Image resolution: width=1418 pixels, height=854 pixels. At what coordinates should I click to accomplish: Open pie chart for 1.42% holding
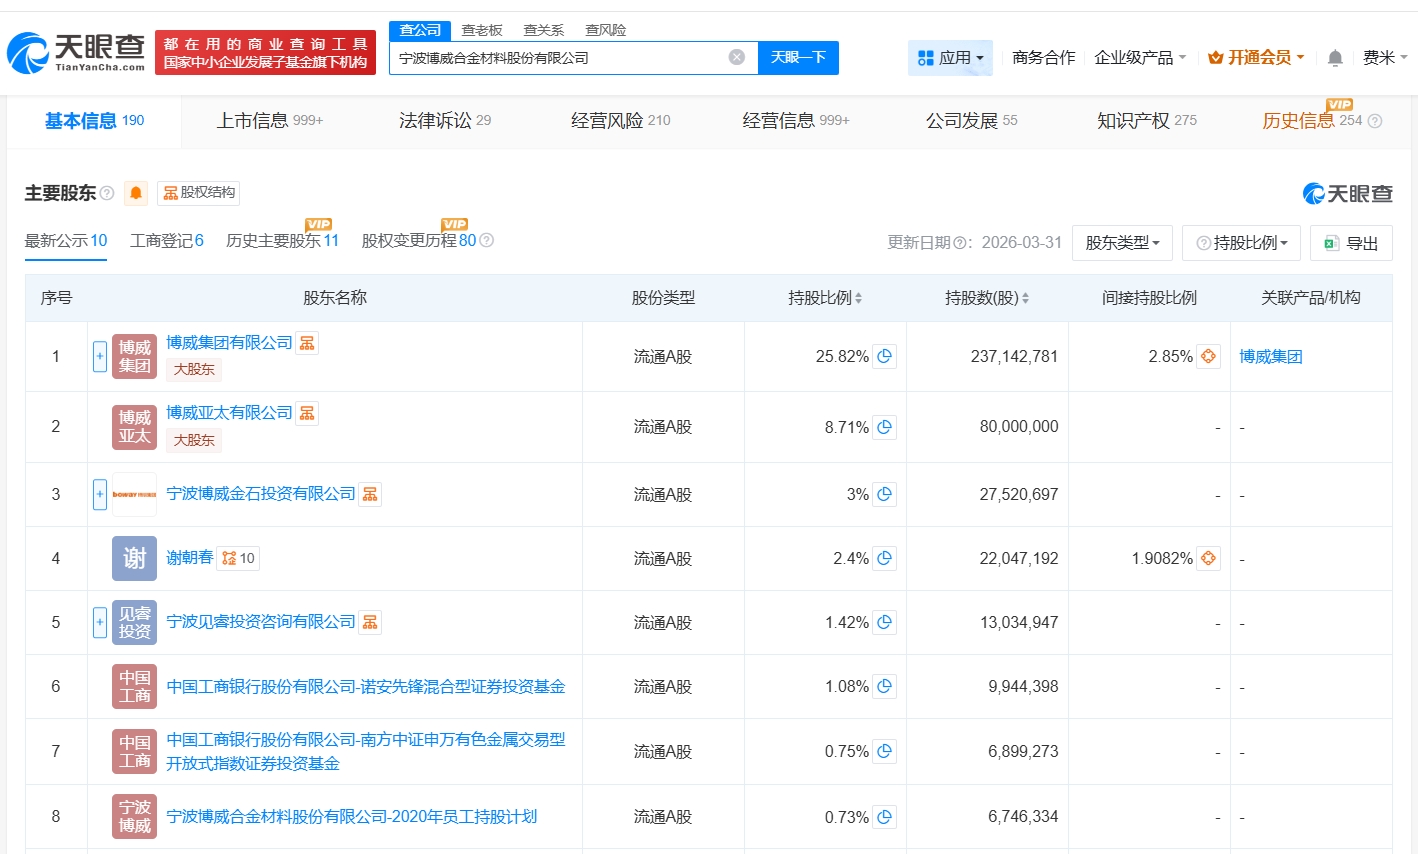click(x=884, y=622)
